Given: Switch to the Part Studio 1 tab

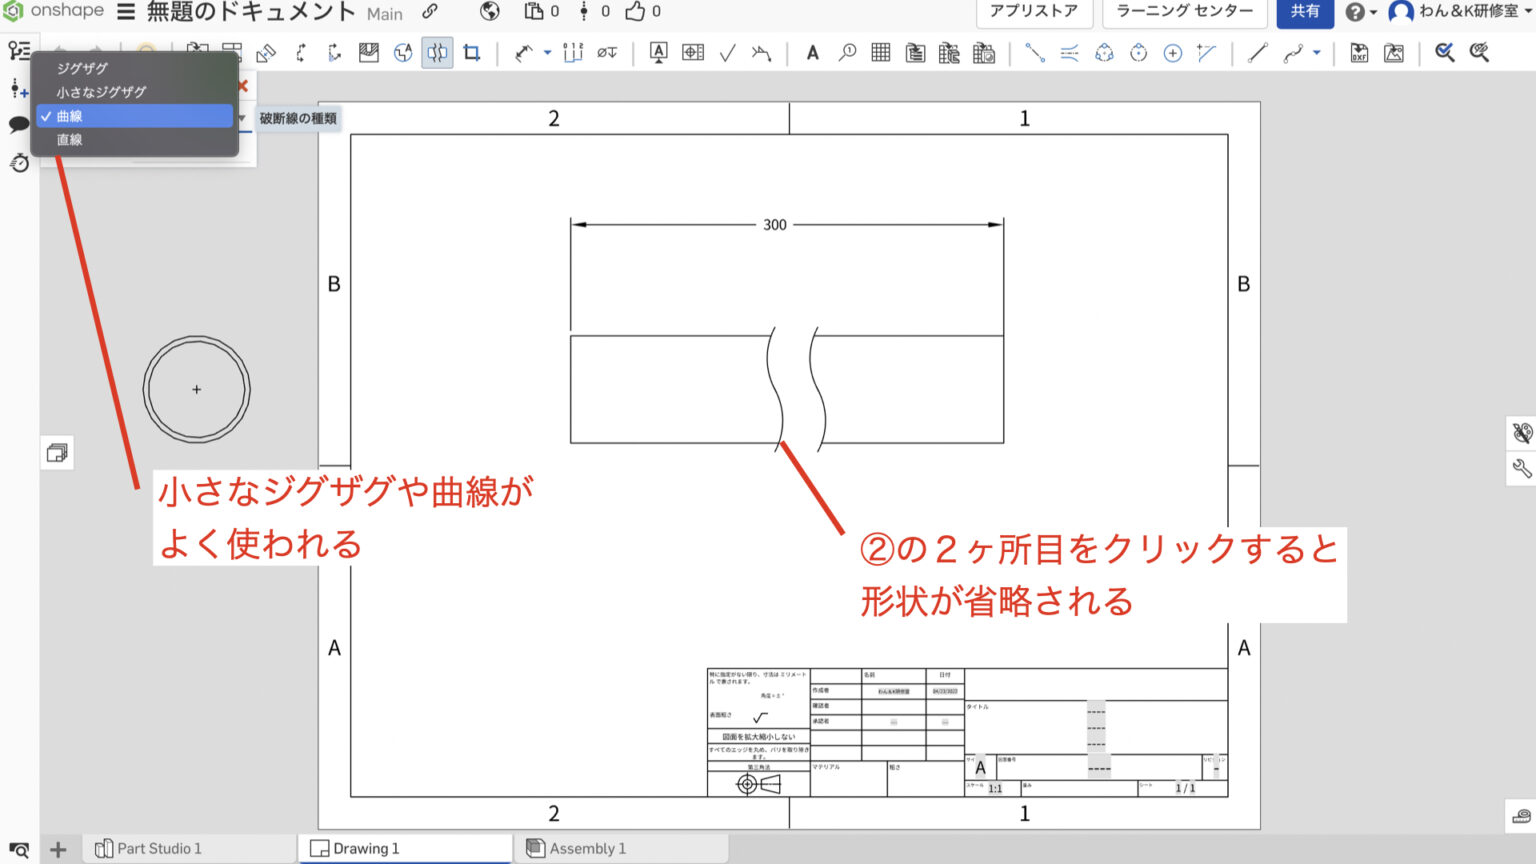Looking at the screenshot, I should 188,848.
